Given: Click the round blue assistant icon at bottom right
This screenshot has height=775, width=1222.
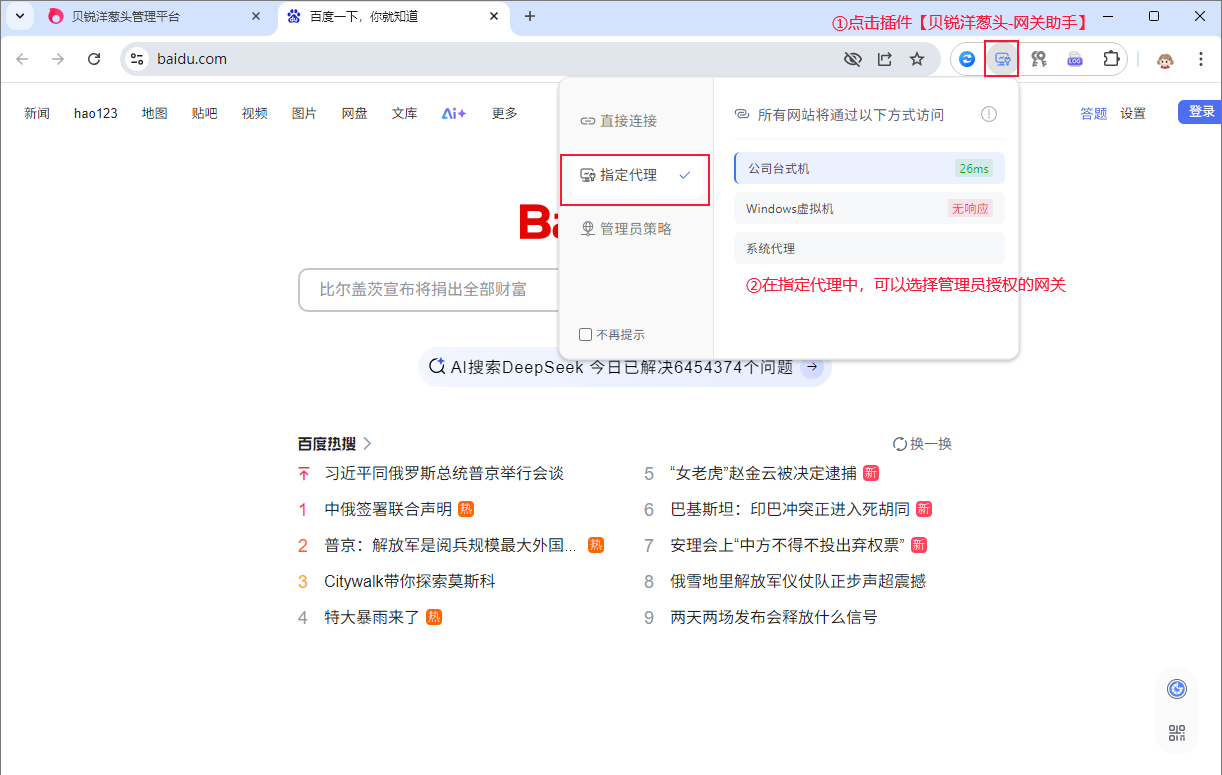Looking at the screenshot, I should [1177, 689].
